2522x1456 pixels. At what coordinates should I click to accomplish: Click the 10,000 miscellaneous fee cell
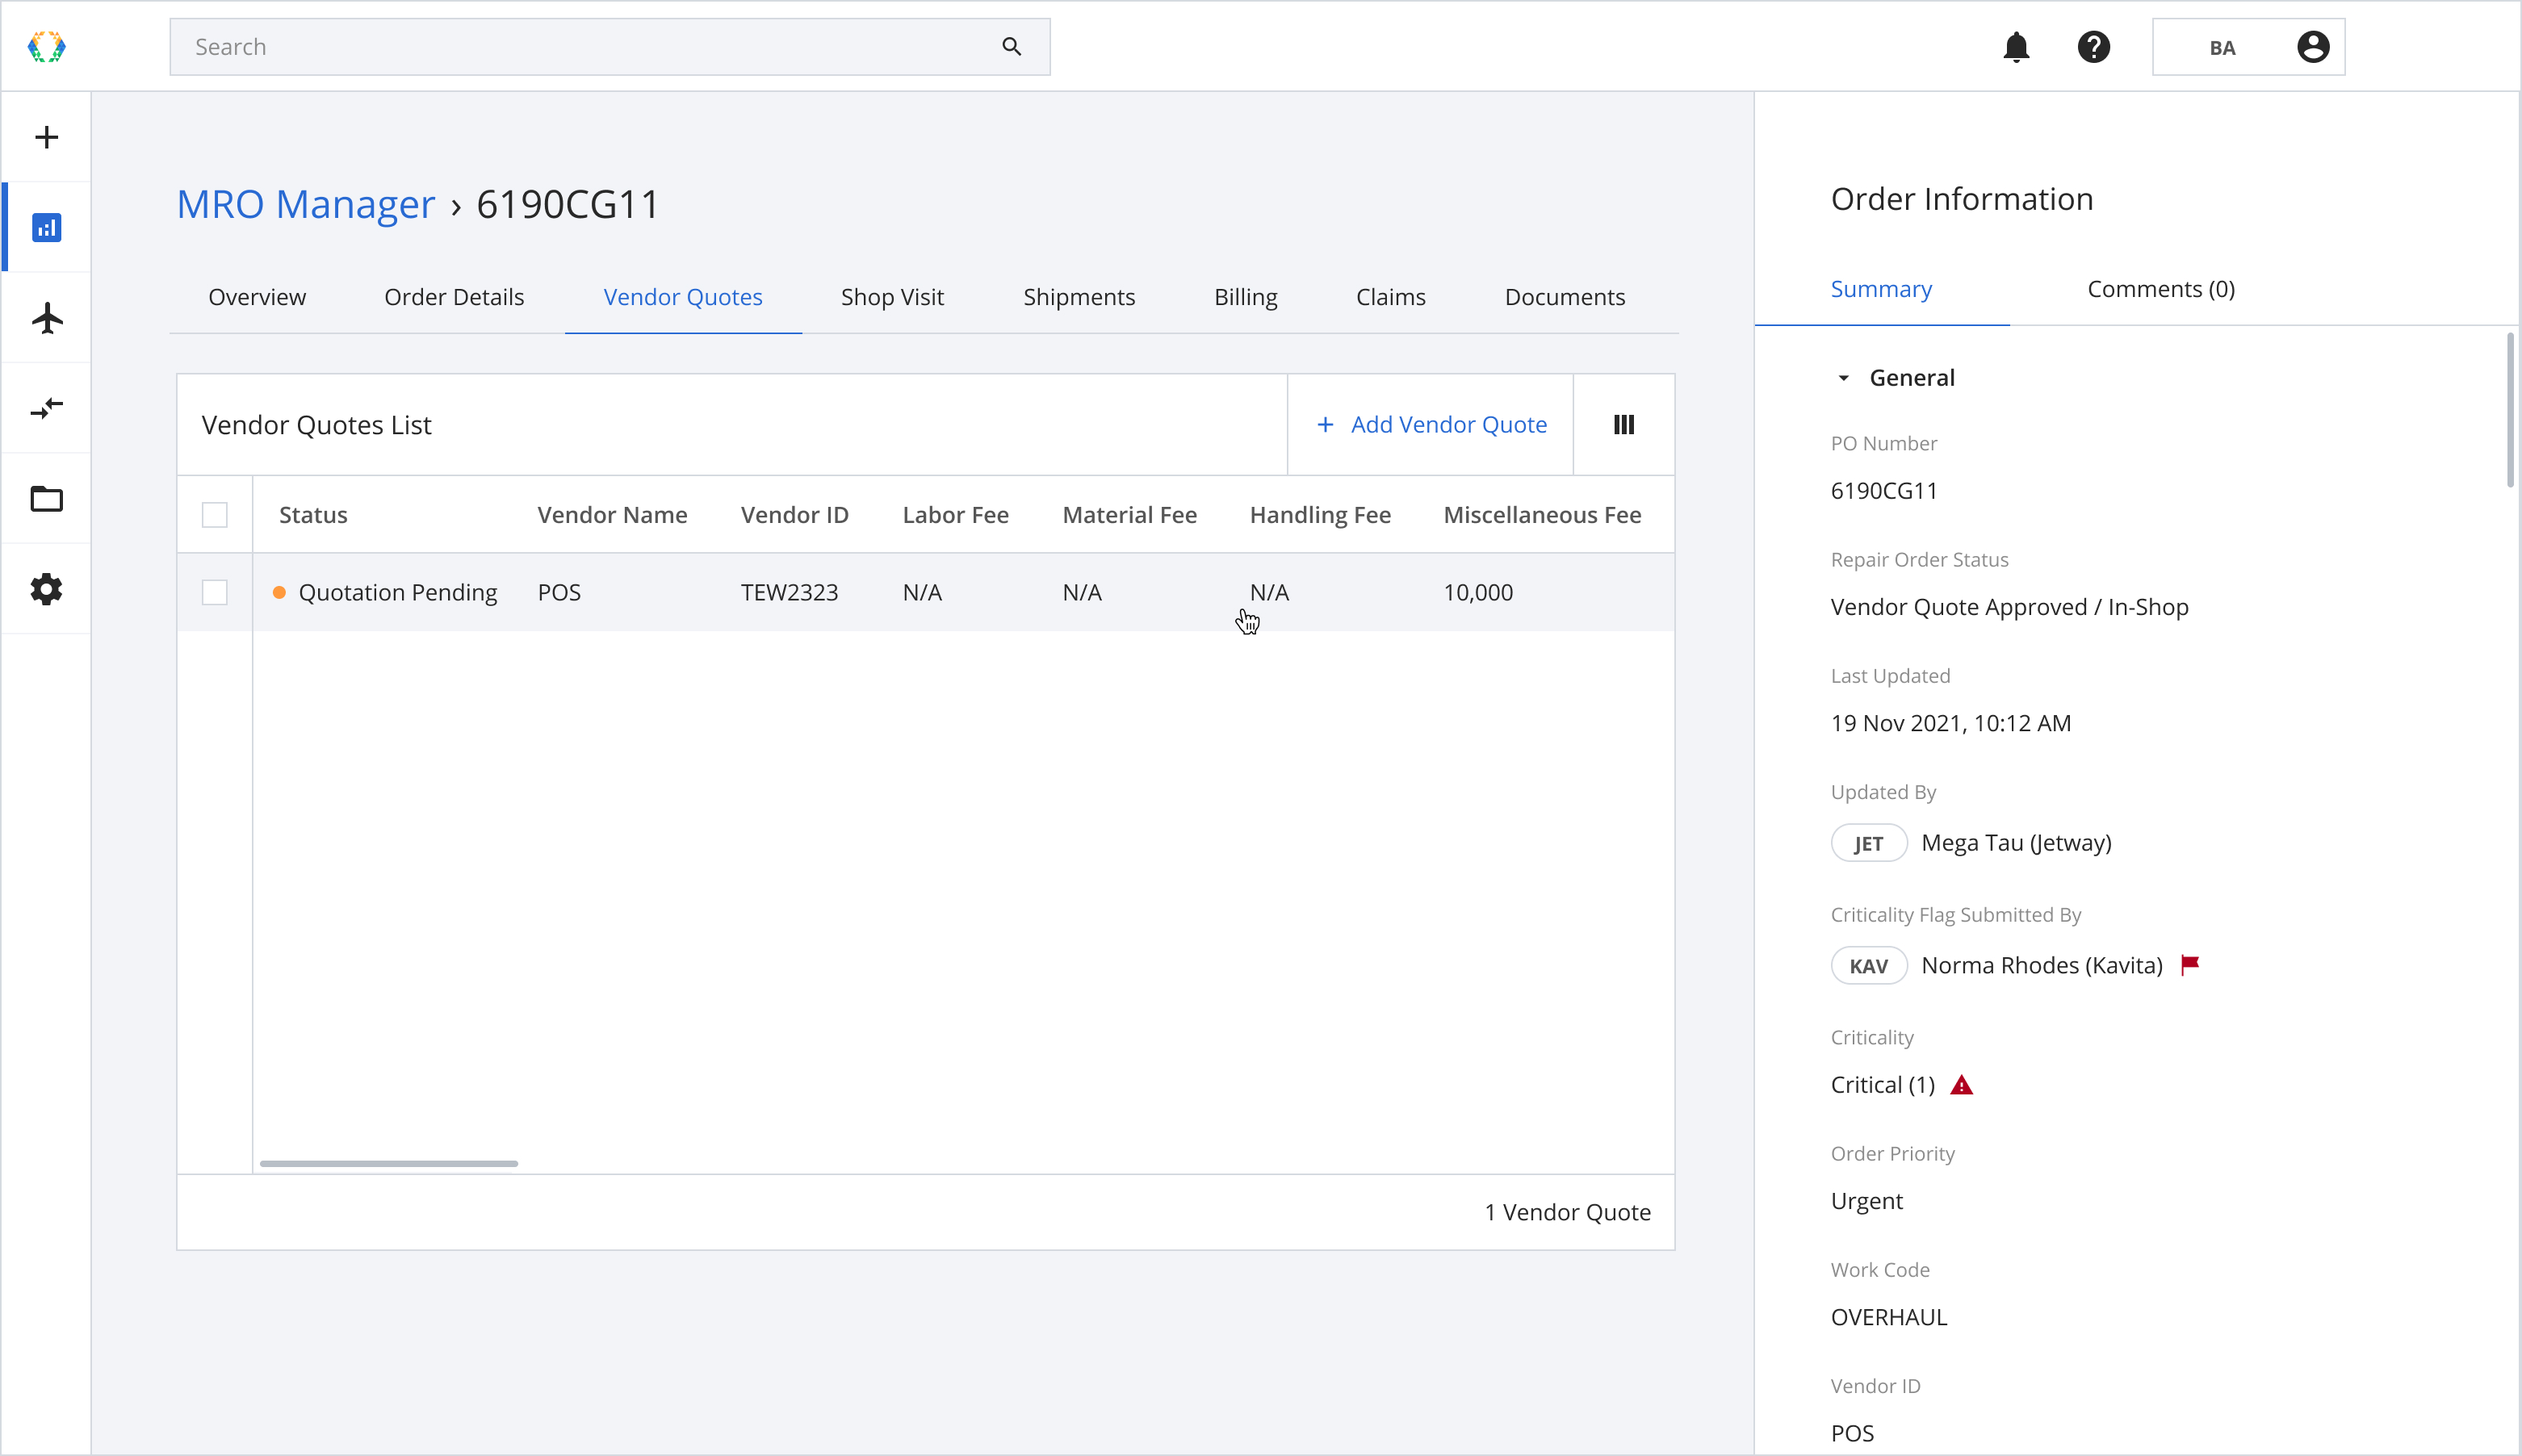click(1478, 593)
